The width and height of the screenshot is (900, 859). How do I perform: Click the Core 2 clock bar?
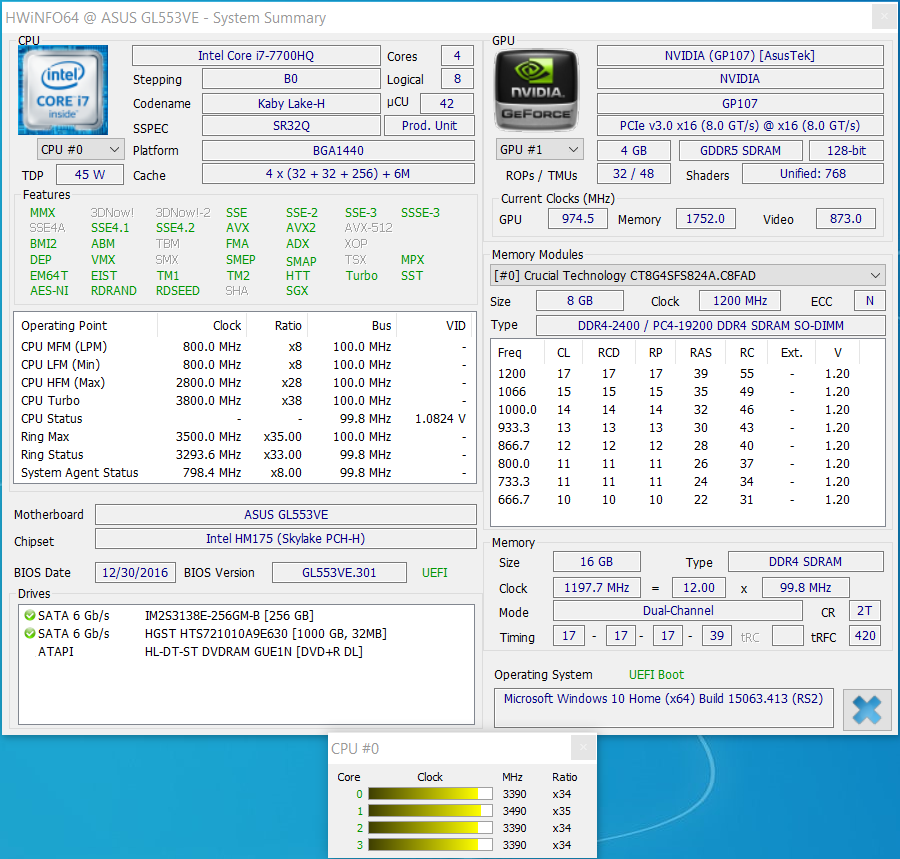(430, 828)
